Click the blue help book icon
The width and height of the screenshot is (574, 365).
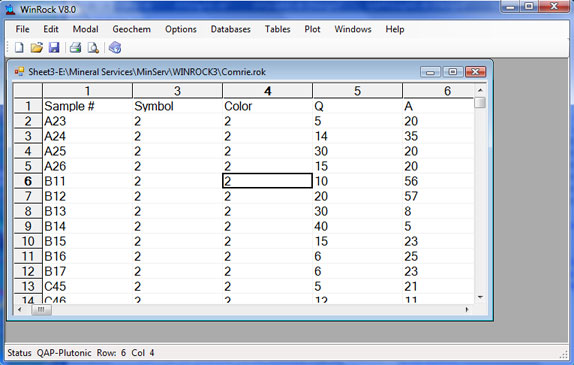tap(115, 48)
